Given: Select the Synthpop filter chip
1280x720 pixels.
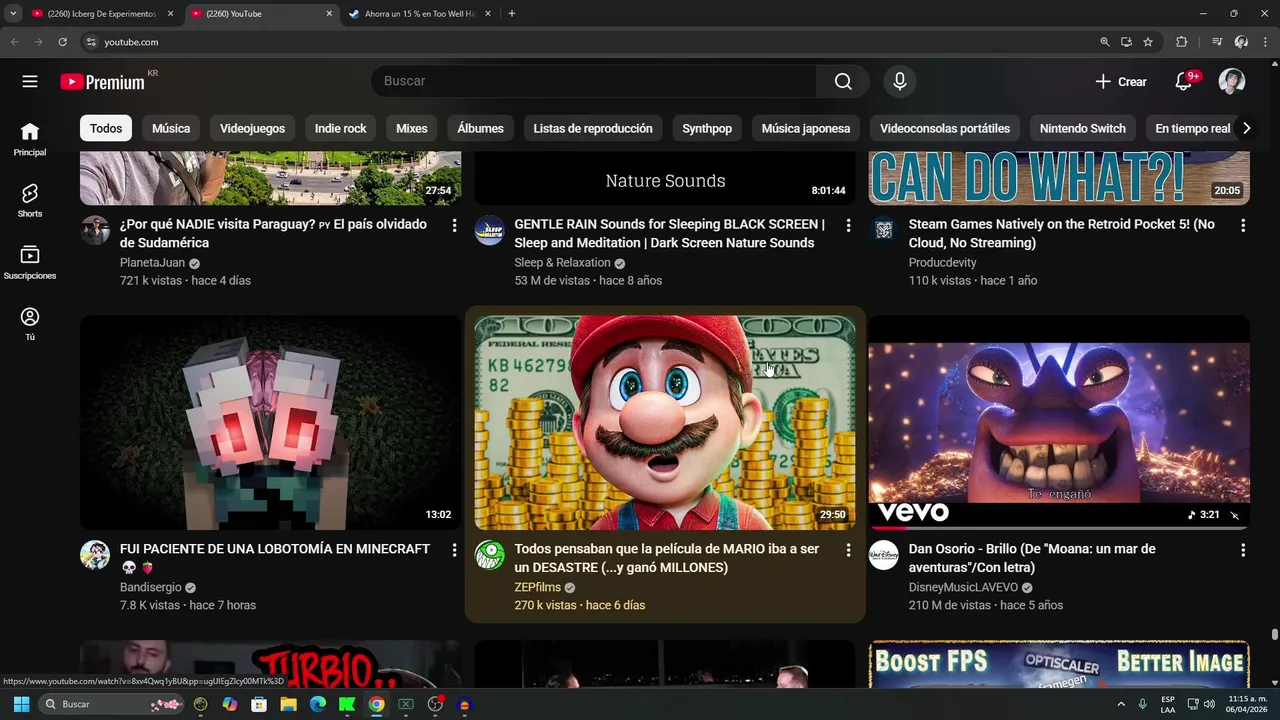Looking at the screenshot, I should [x=707, y=128].
